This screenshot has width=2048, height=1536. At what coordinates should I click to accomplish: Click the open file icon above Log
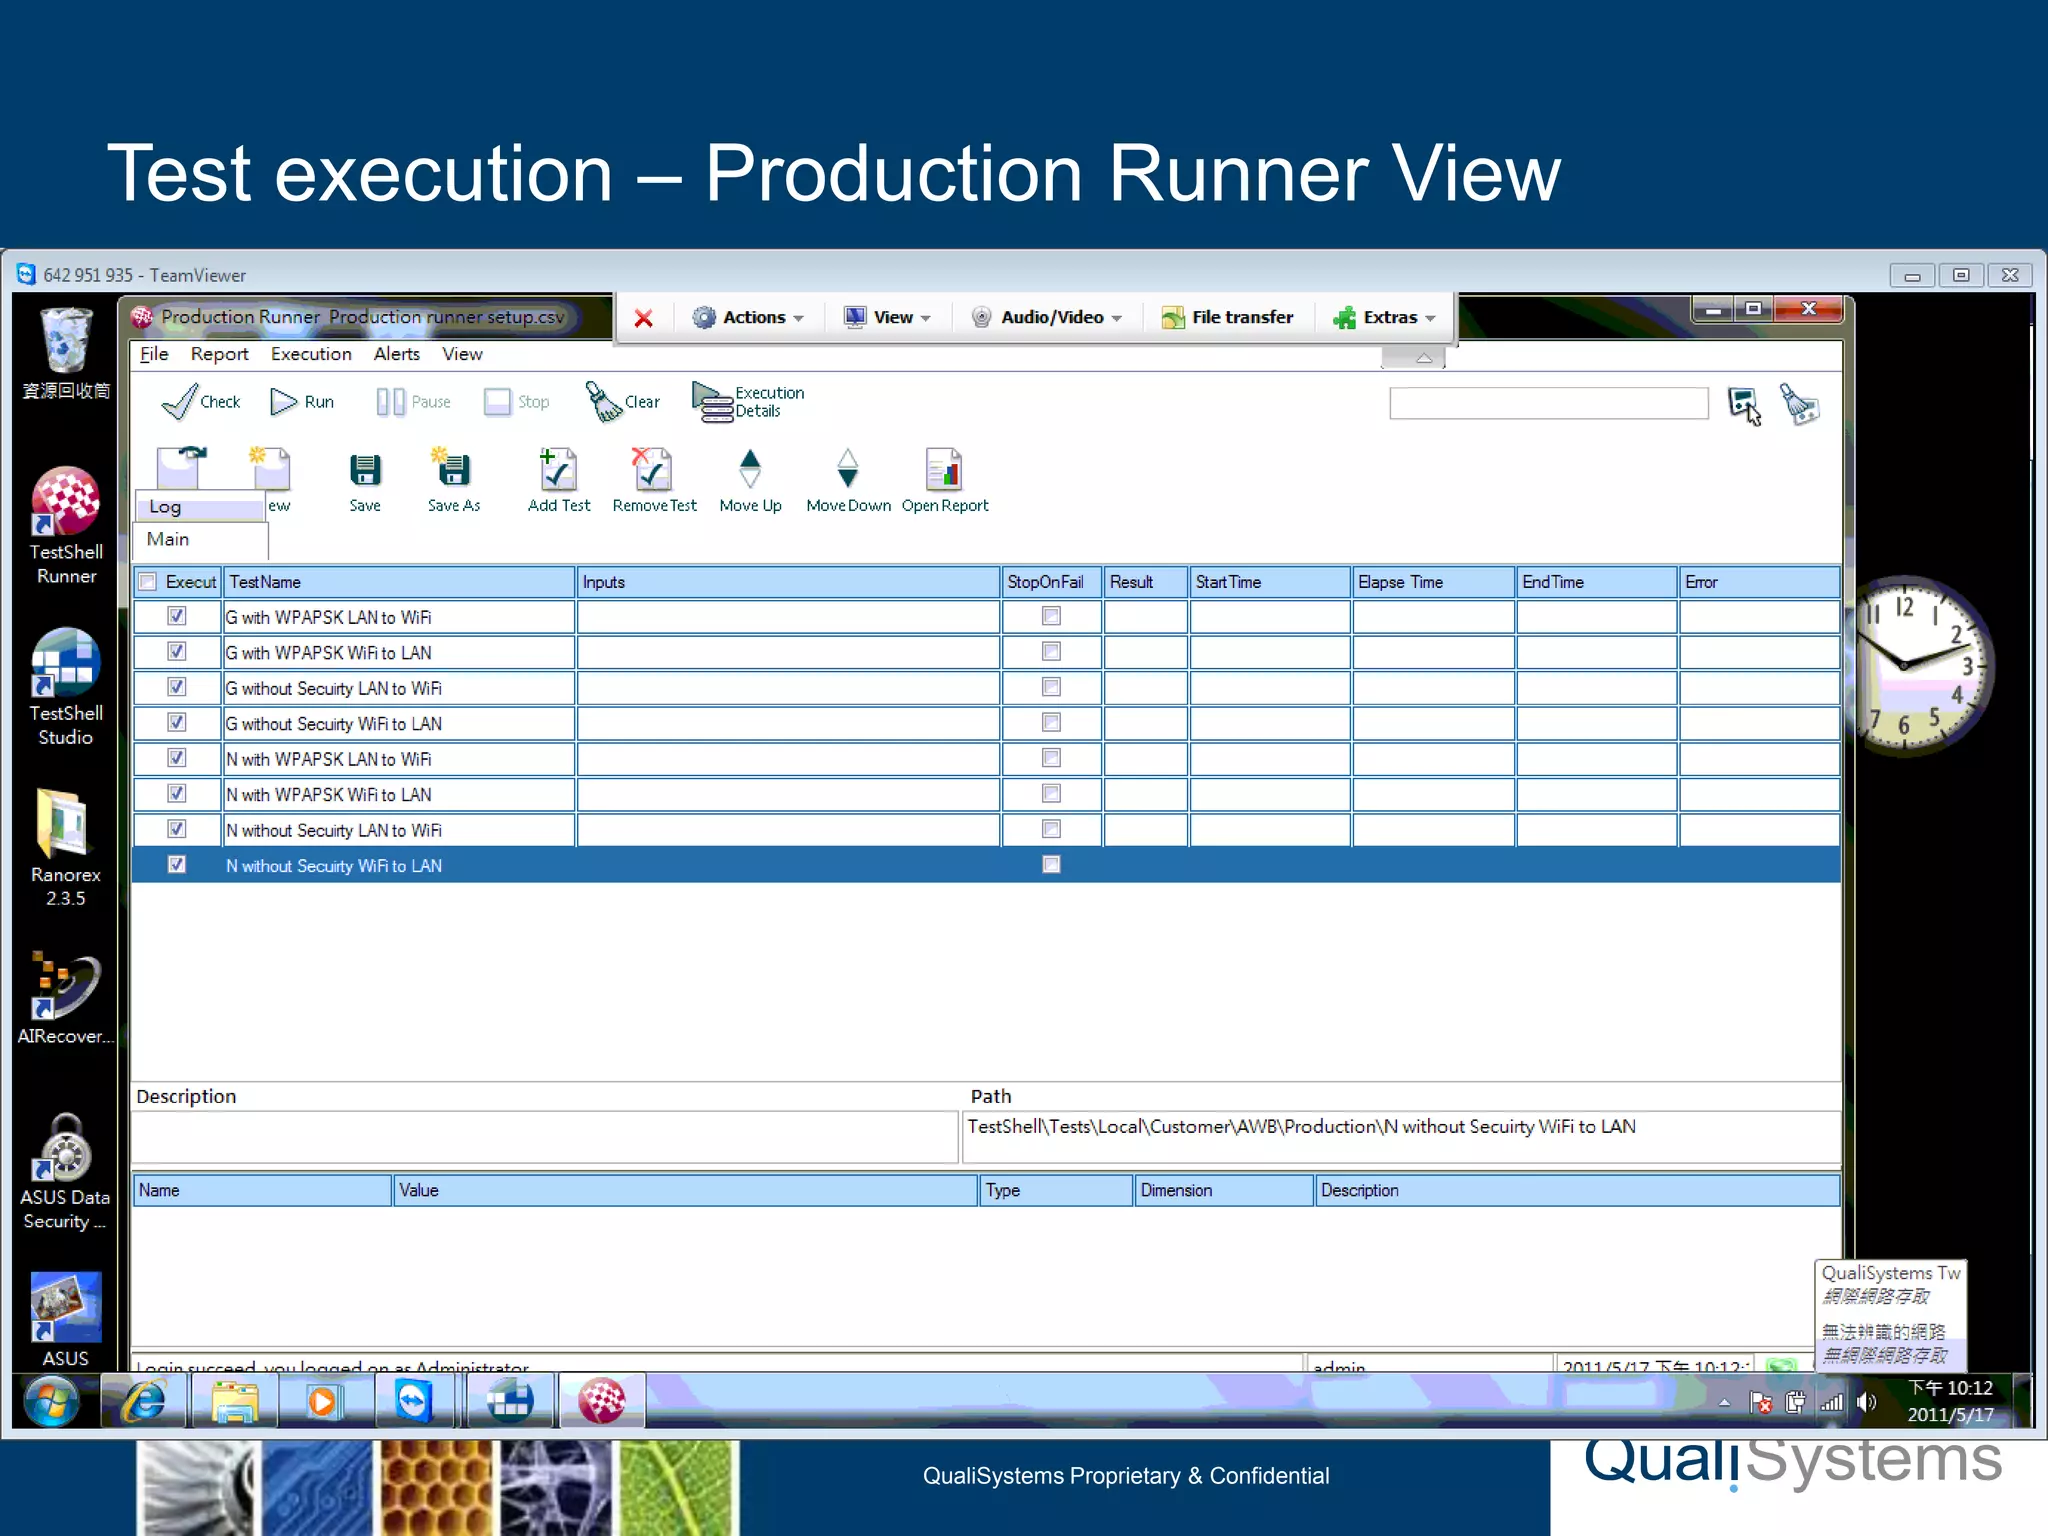pos(182,467)
